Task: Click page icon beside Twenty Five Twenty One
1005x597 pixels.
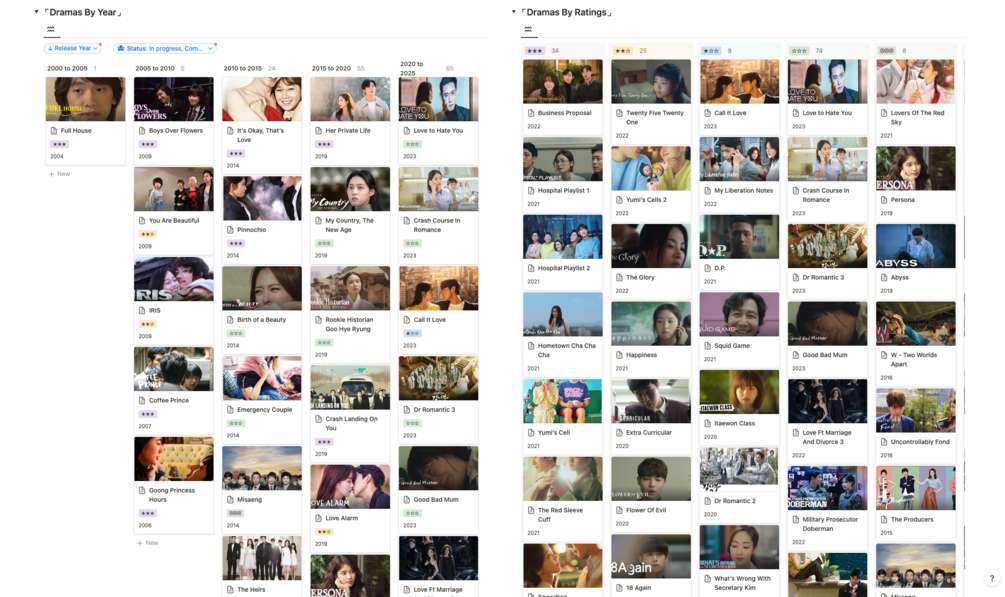Action: point(620,113)
